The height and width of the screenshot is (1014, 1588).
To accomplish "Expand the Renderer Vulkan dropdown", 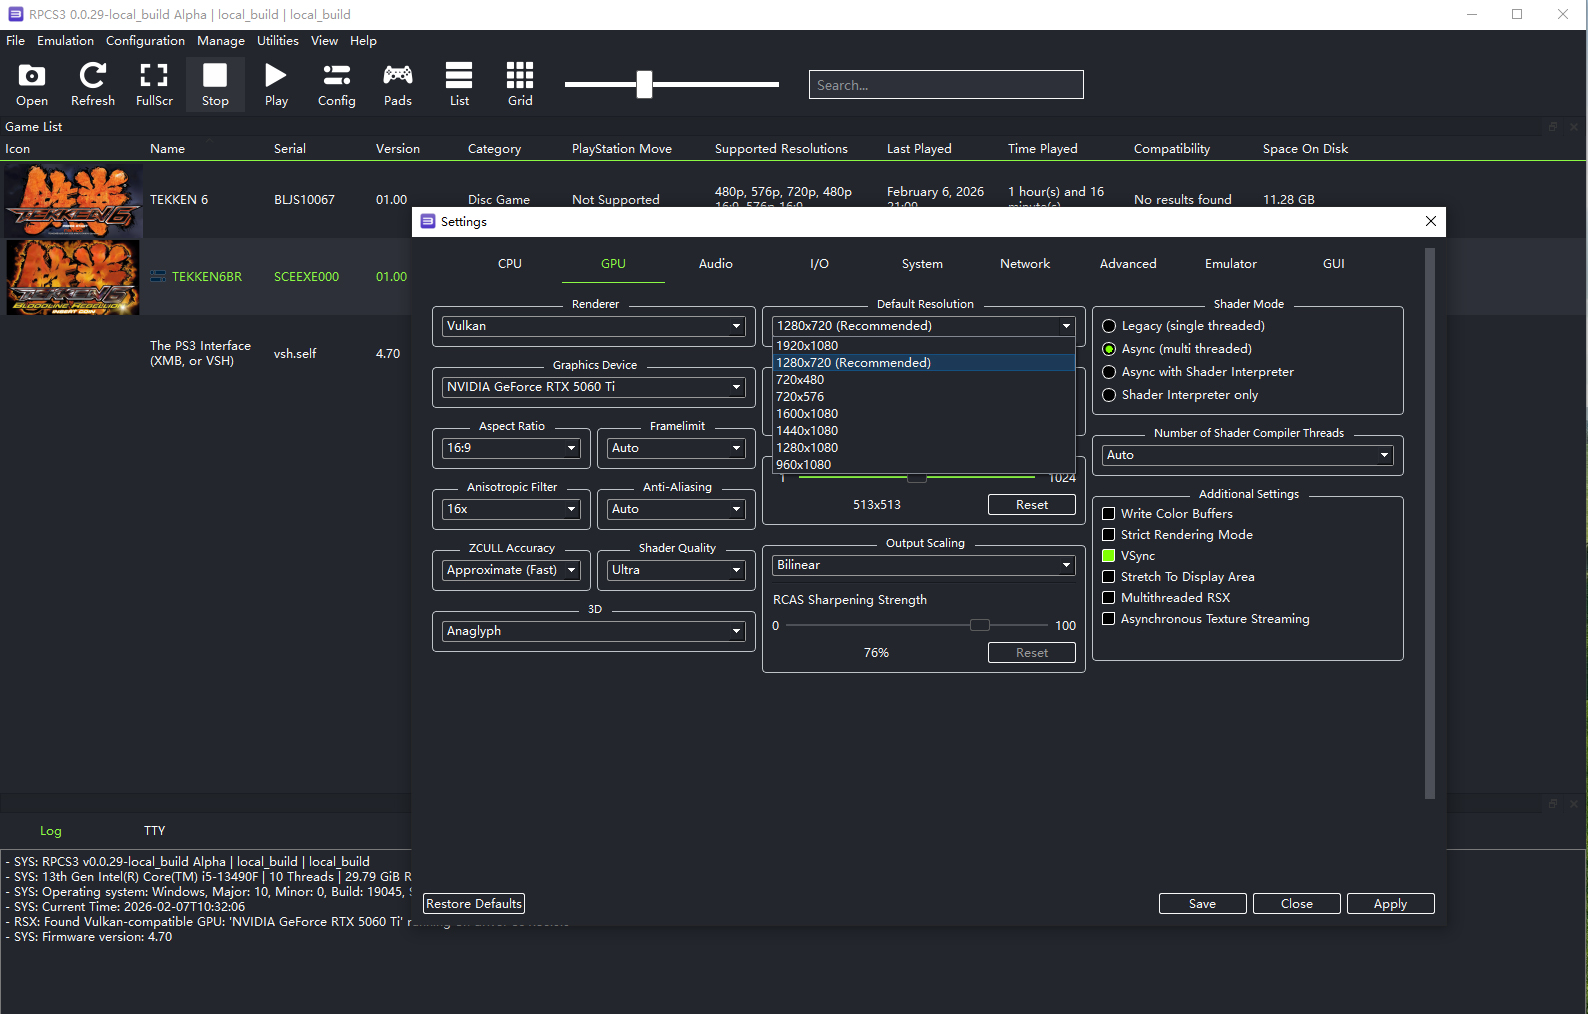I will 594,326.
